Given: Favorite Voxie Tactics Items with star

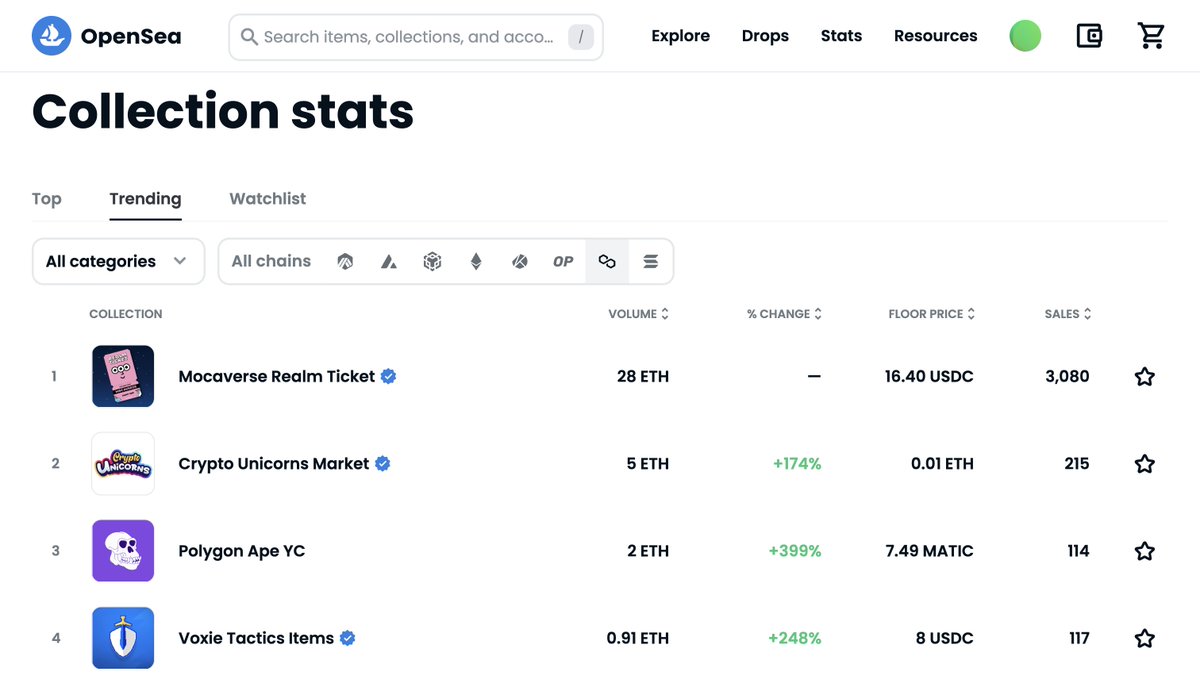Looking at the screenshot, I should 1145,638.
